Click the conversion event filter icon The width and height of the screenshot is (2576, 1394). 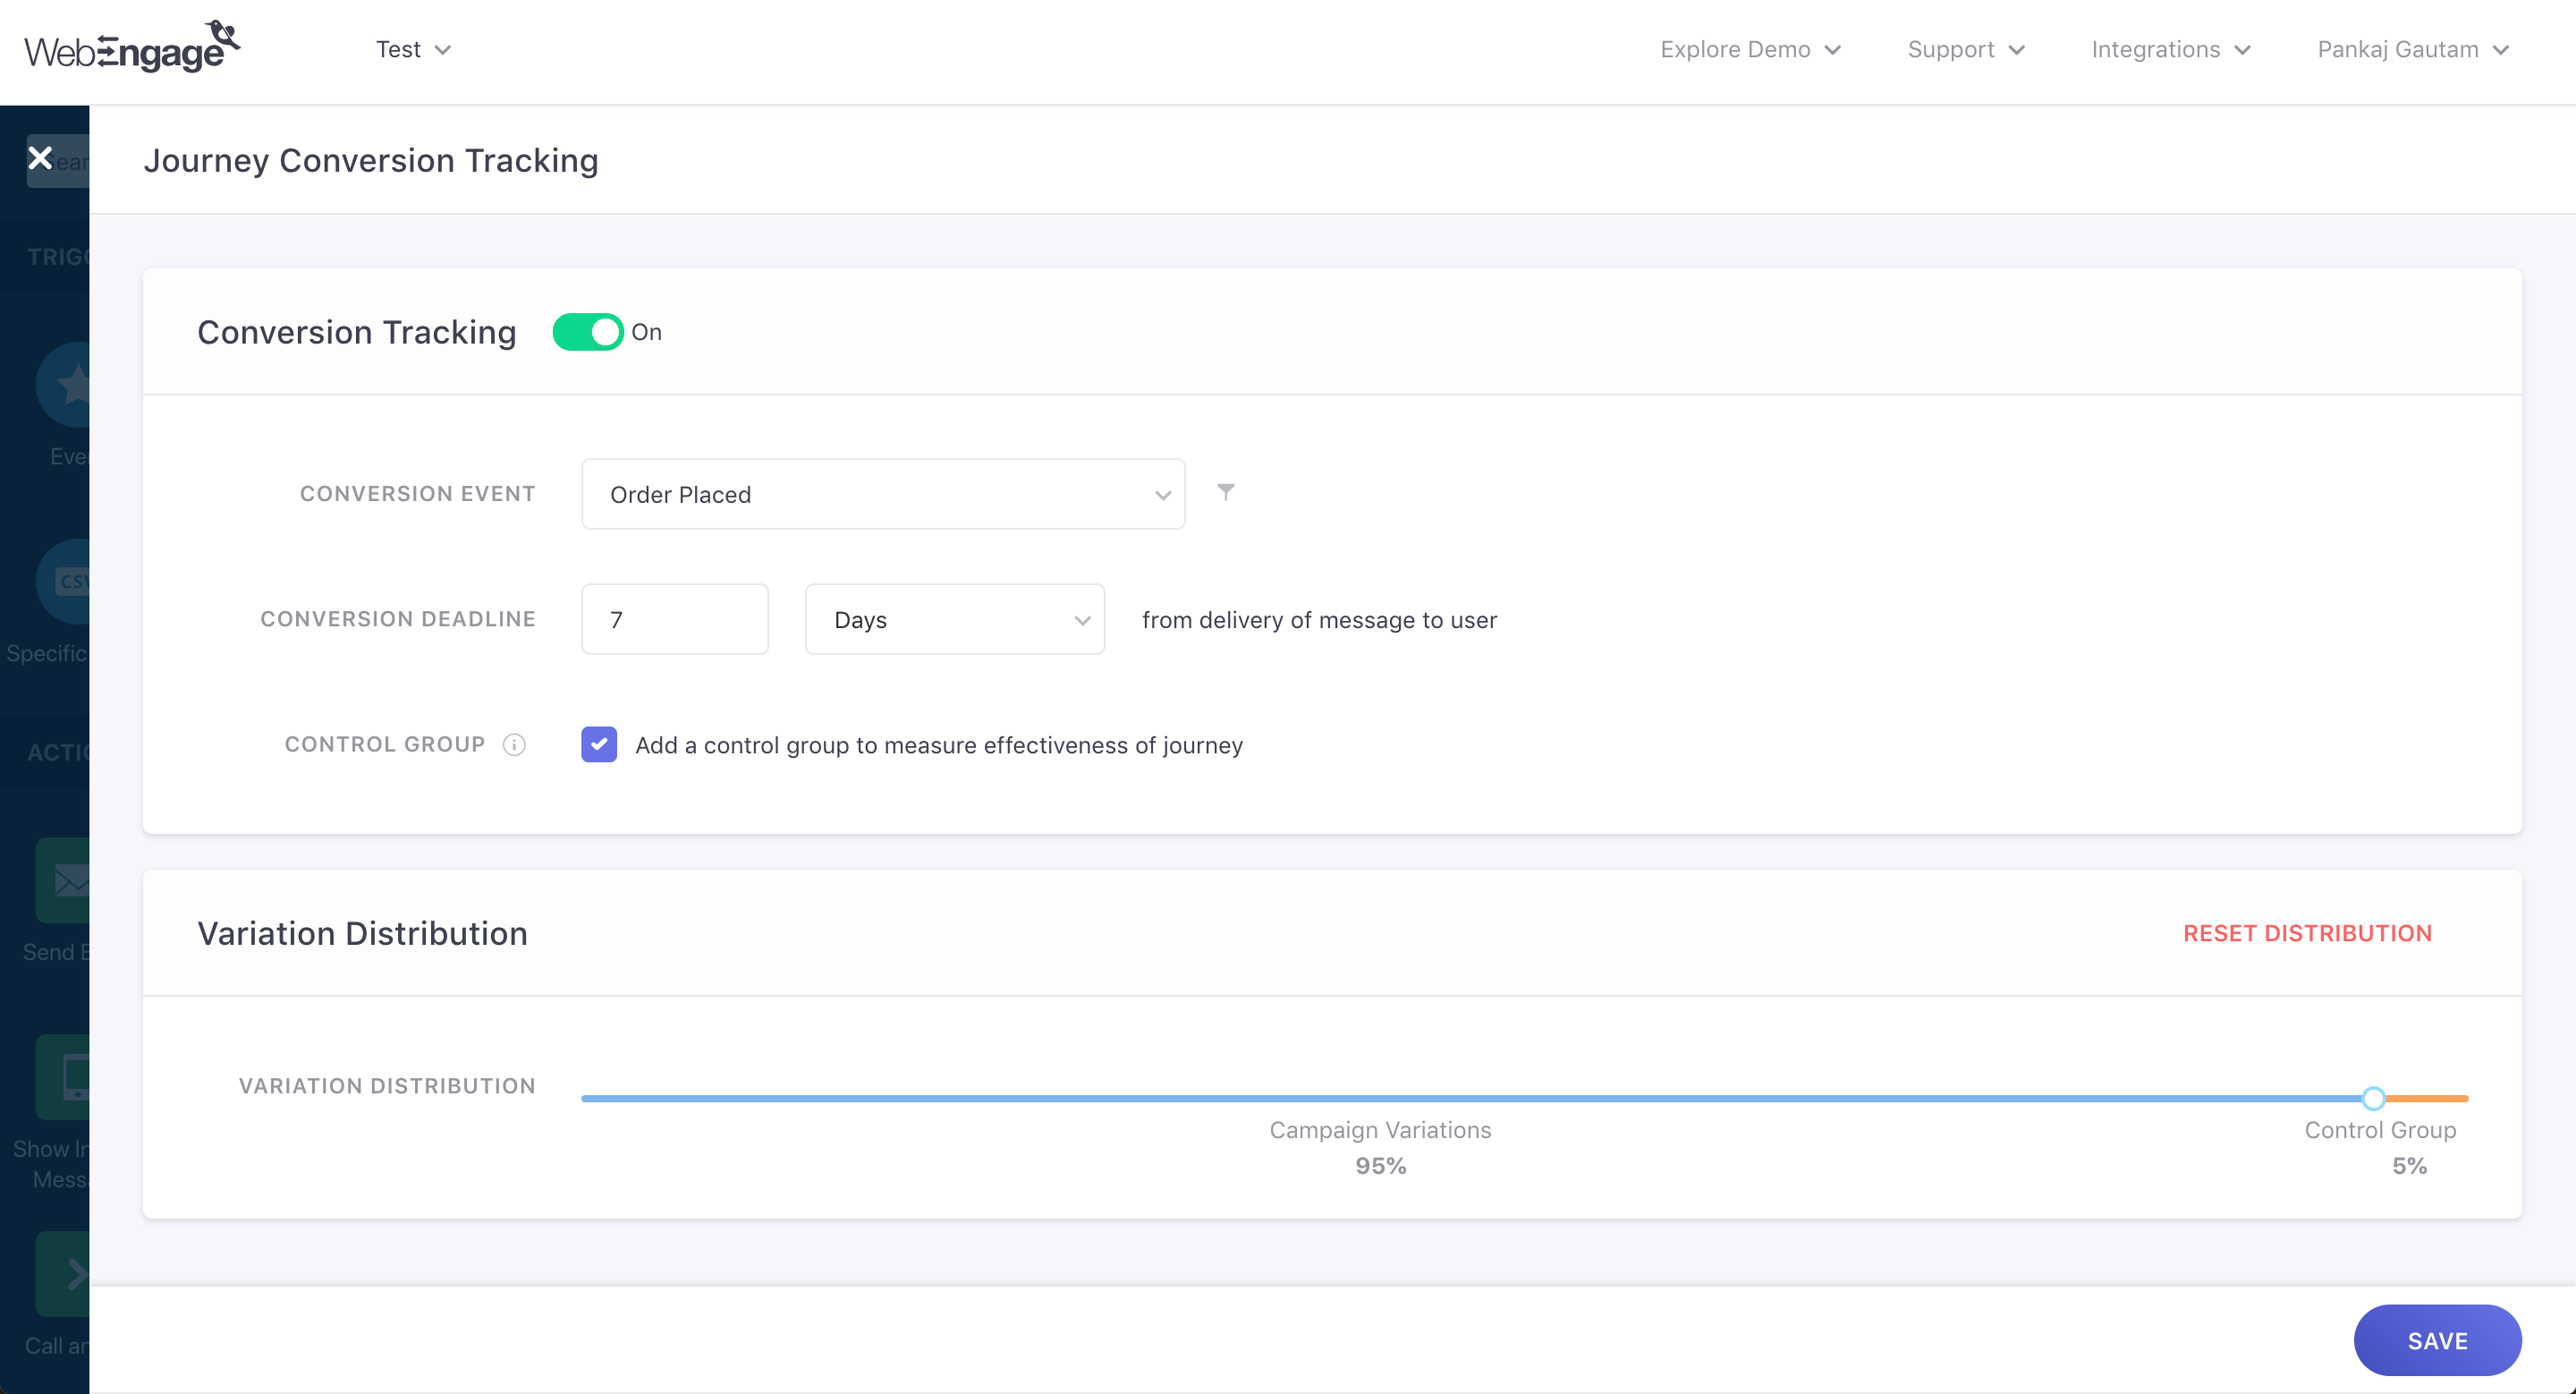tap(1225, 492)
